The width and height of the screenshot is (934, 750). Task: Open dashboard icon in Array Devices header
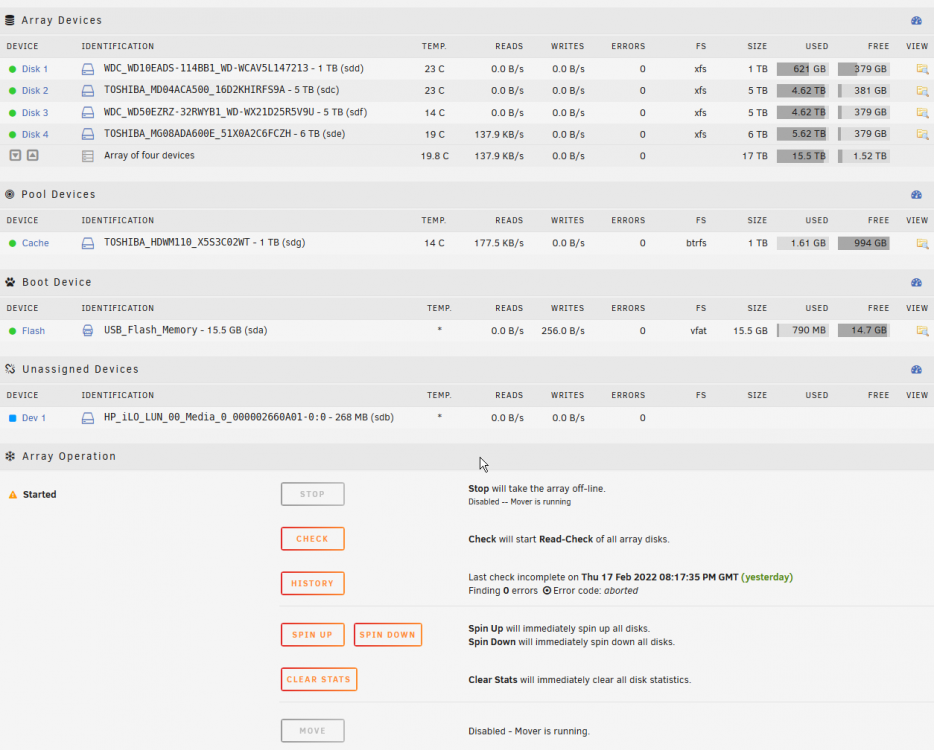click(916, 21)
